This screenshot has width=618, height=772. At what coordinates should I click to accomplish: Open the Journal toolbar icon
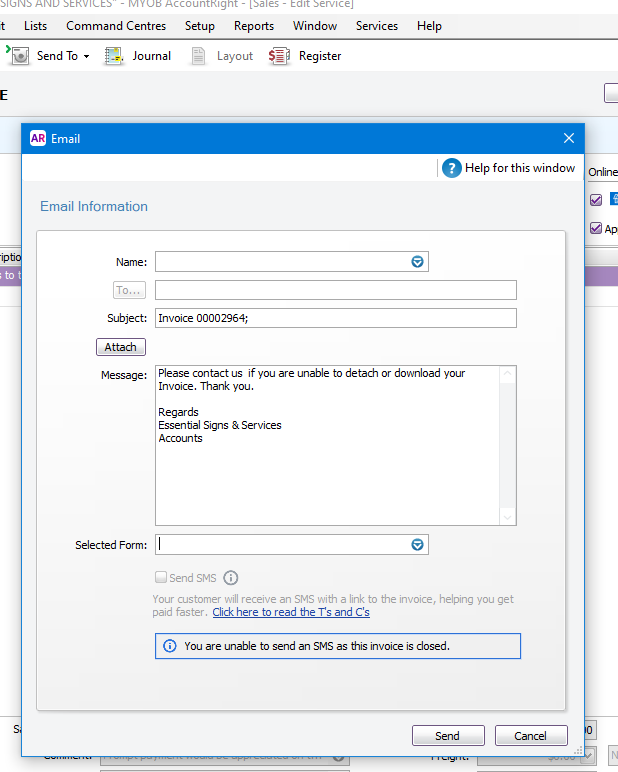(114, 56)
